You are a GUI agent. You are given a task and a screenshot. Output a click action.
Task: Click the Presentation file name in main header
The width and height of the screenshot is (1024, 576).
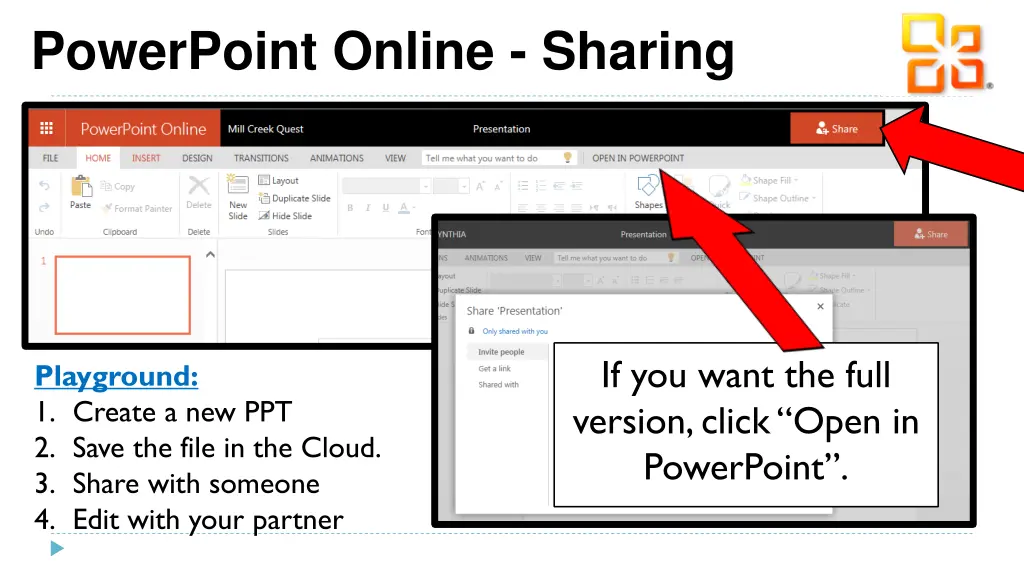(x=502, y=129)
